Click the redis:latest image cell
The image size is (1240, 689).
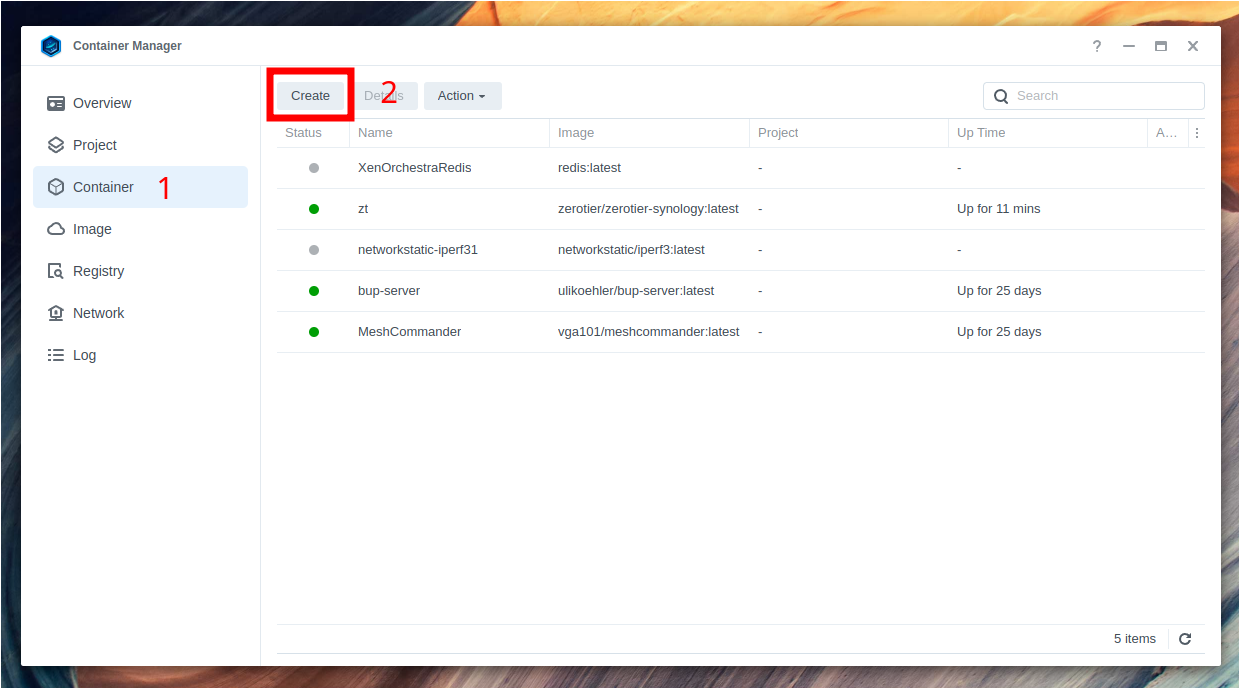tap(589, 168)
